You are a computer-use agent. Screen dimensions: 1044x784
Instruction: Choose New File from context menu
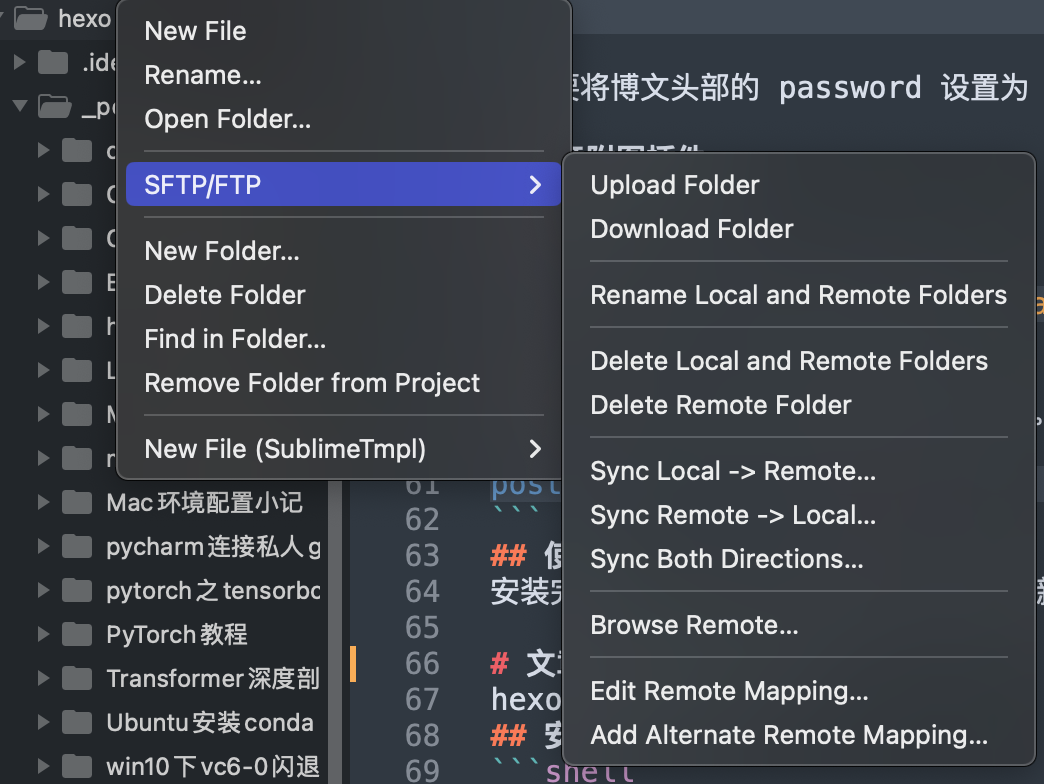click(195, 31)
